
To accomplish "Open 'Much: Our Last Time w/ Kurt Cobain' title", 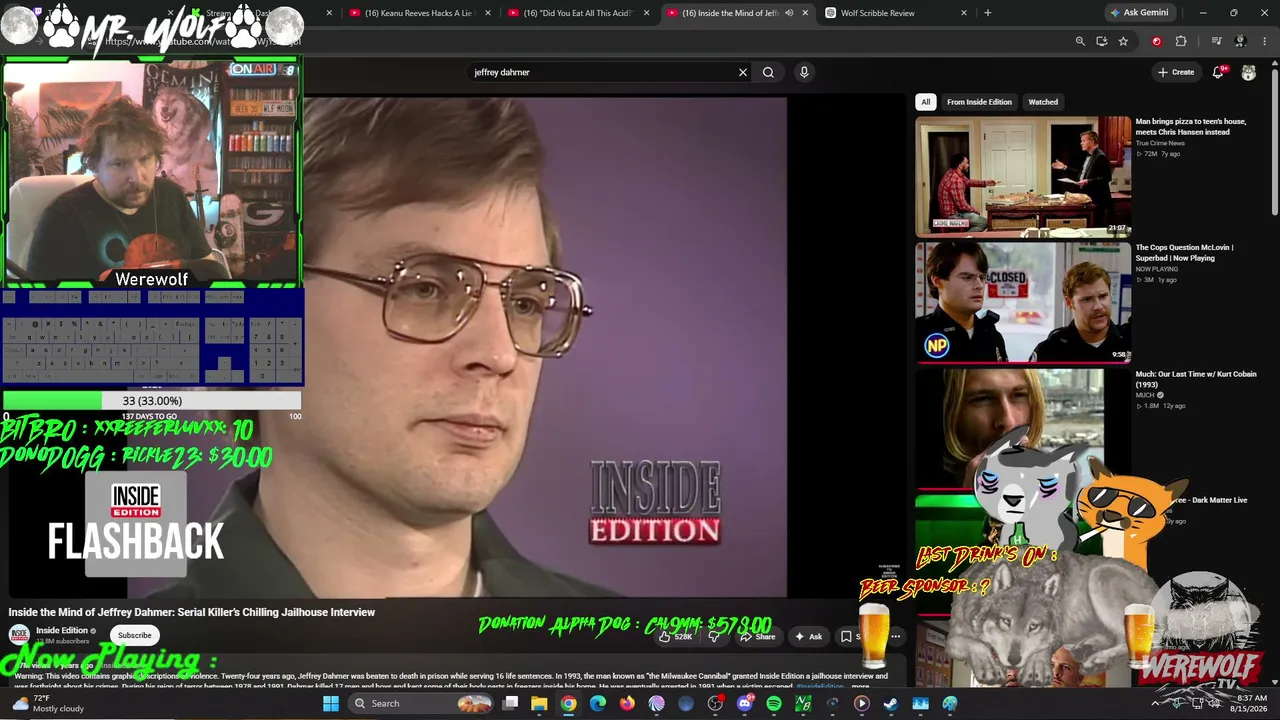I will tap(1195, 379).
